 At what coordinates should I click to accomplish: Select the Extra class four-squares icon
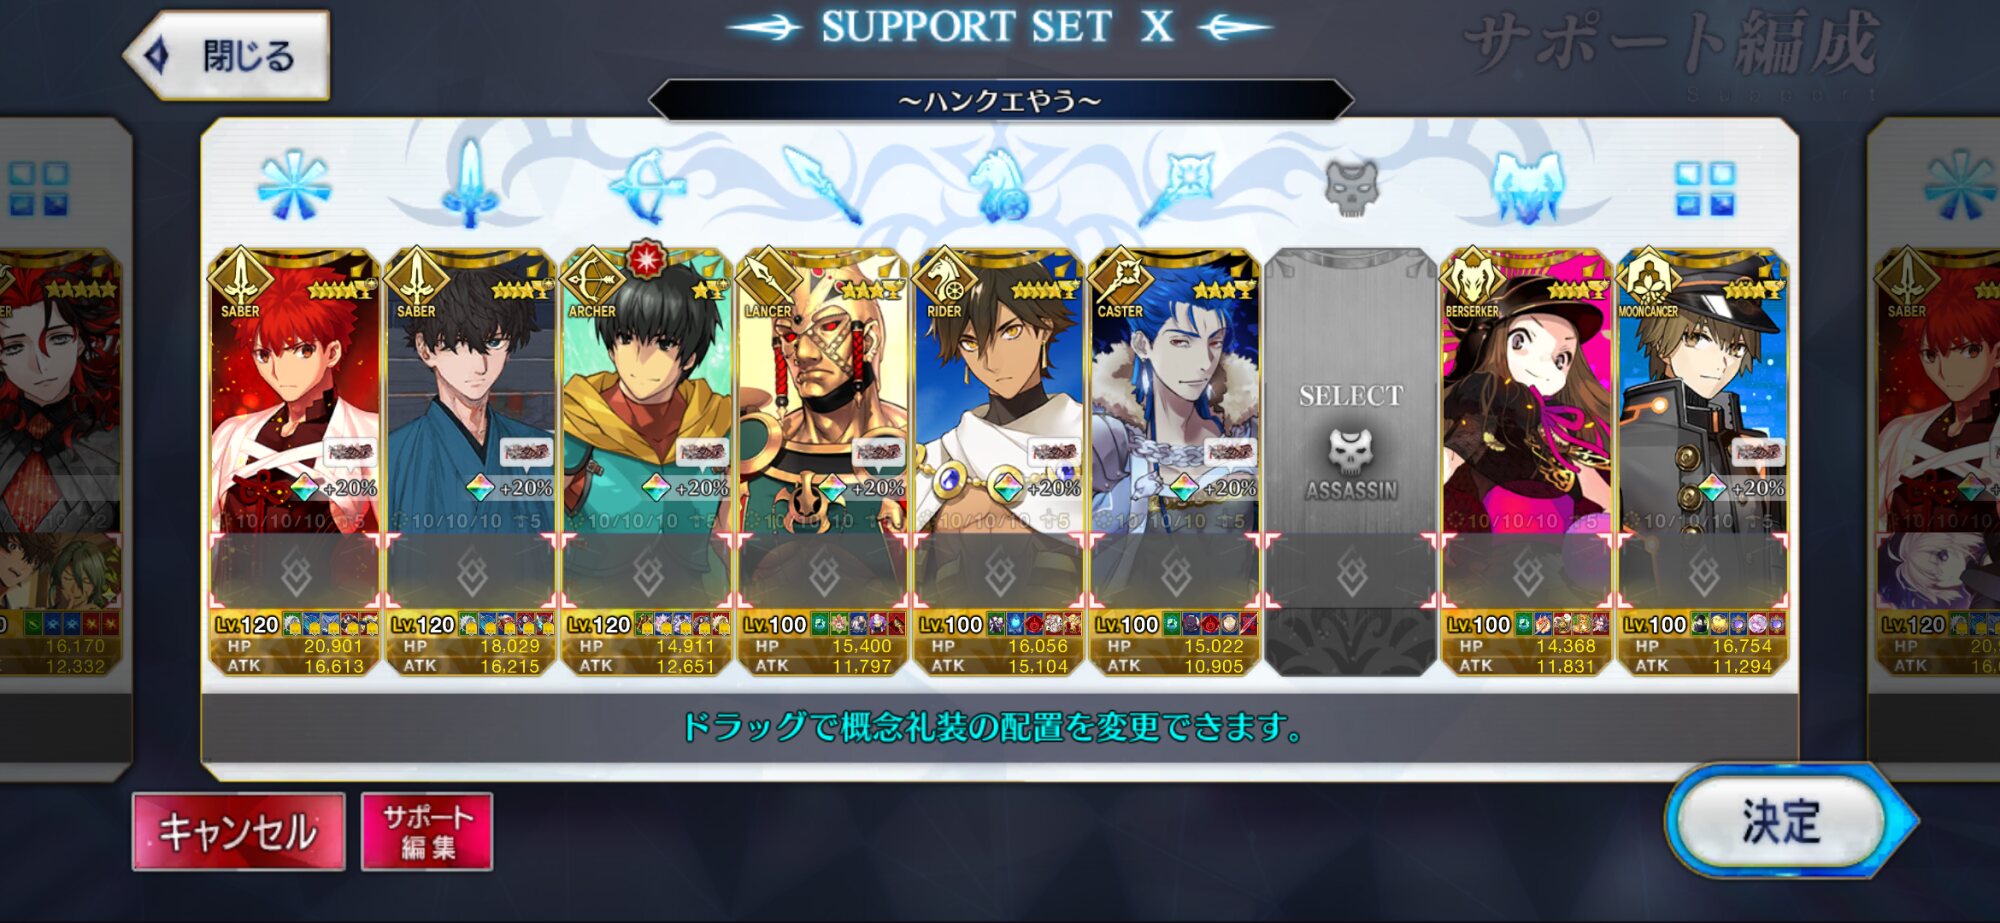tap(1705, 189)
